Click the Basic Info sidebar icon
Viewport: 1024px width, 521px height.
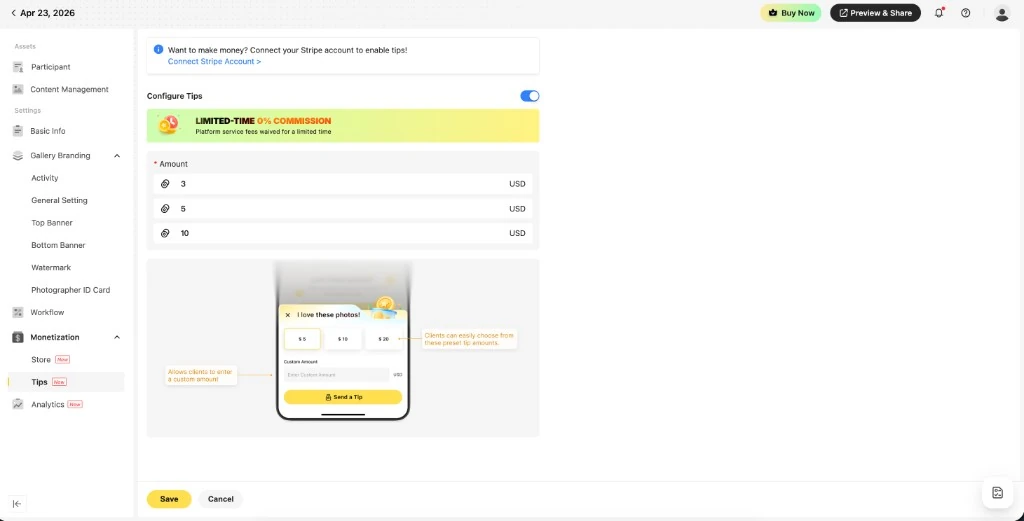[18, 131]
